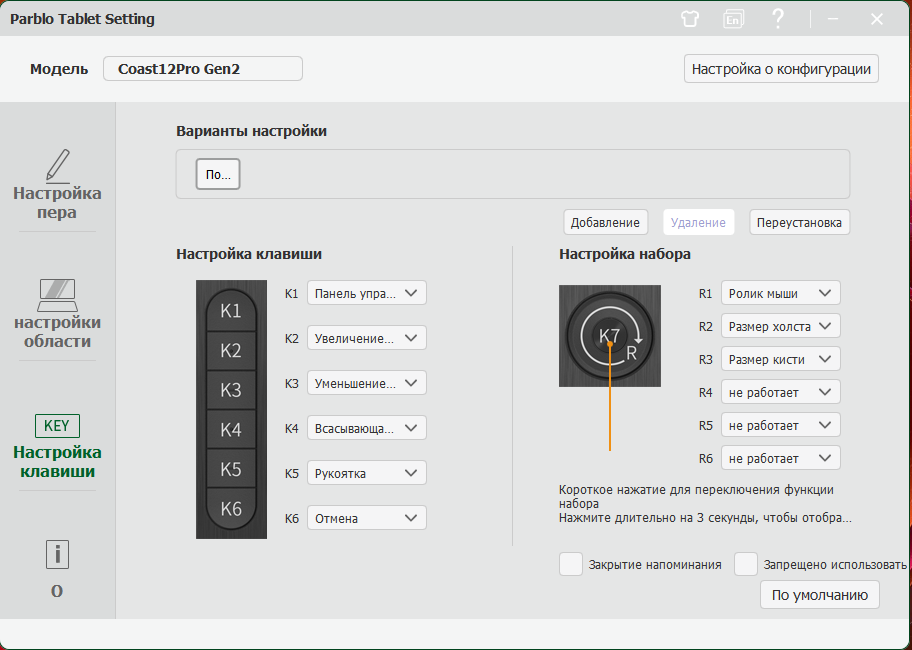Click the K7 dial center button

(x=609, y=337)
